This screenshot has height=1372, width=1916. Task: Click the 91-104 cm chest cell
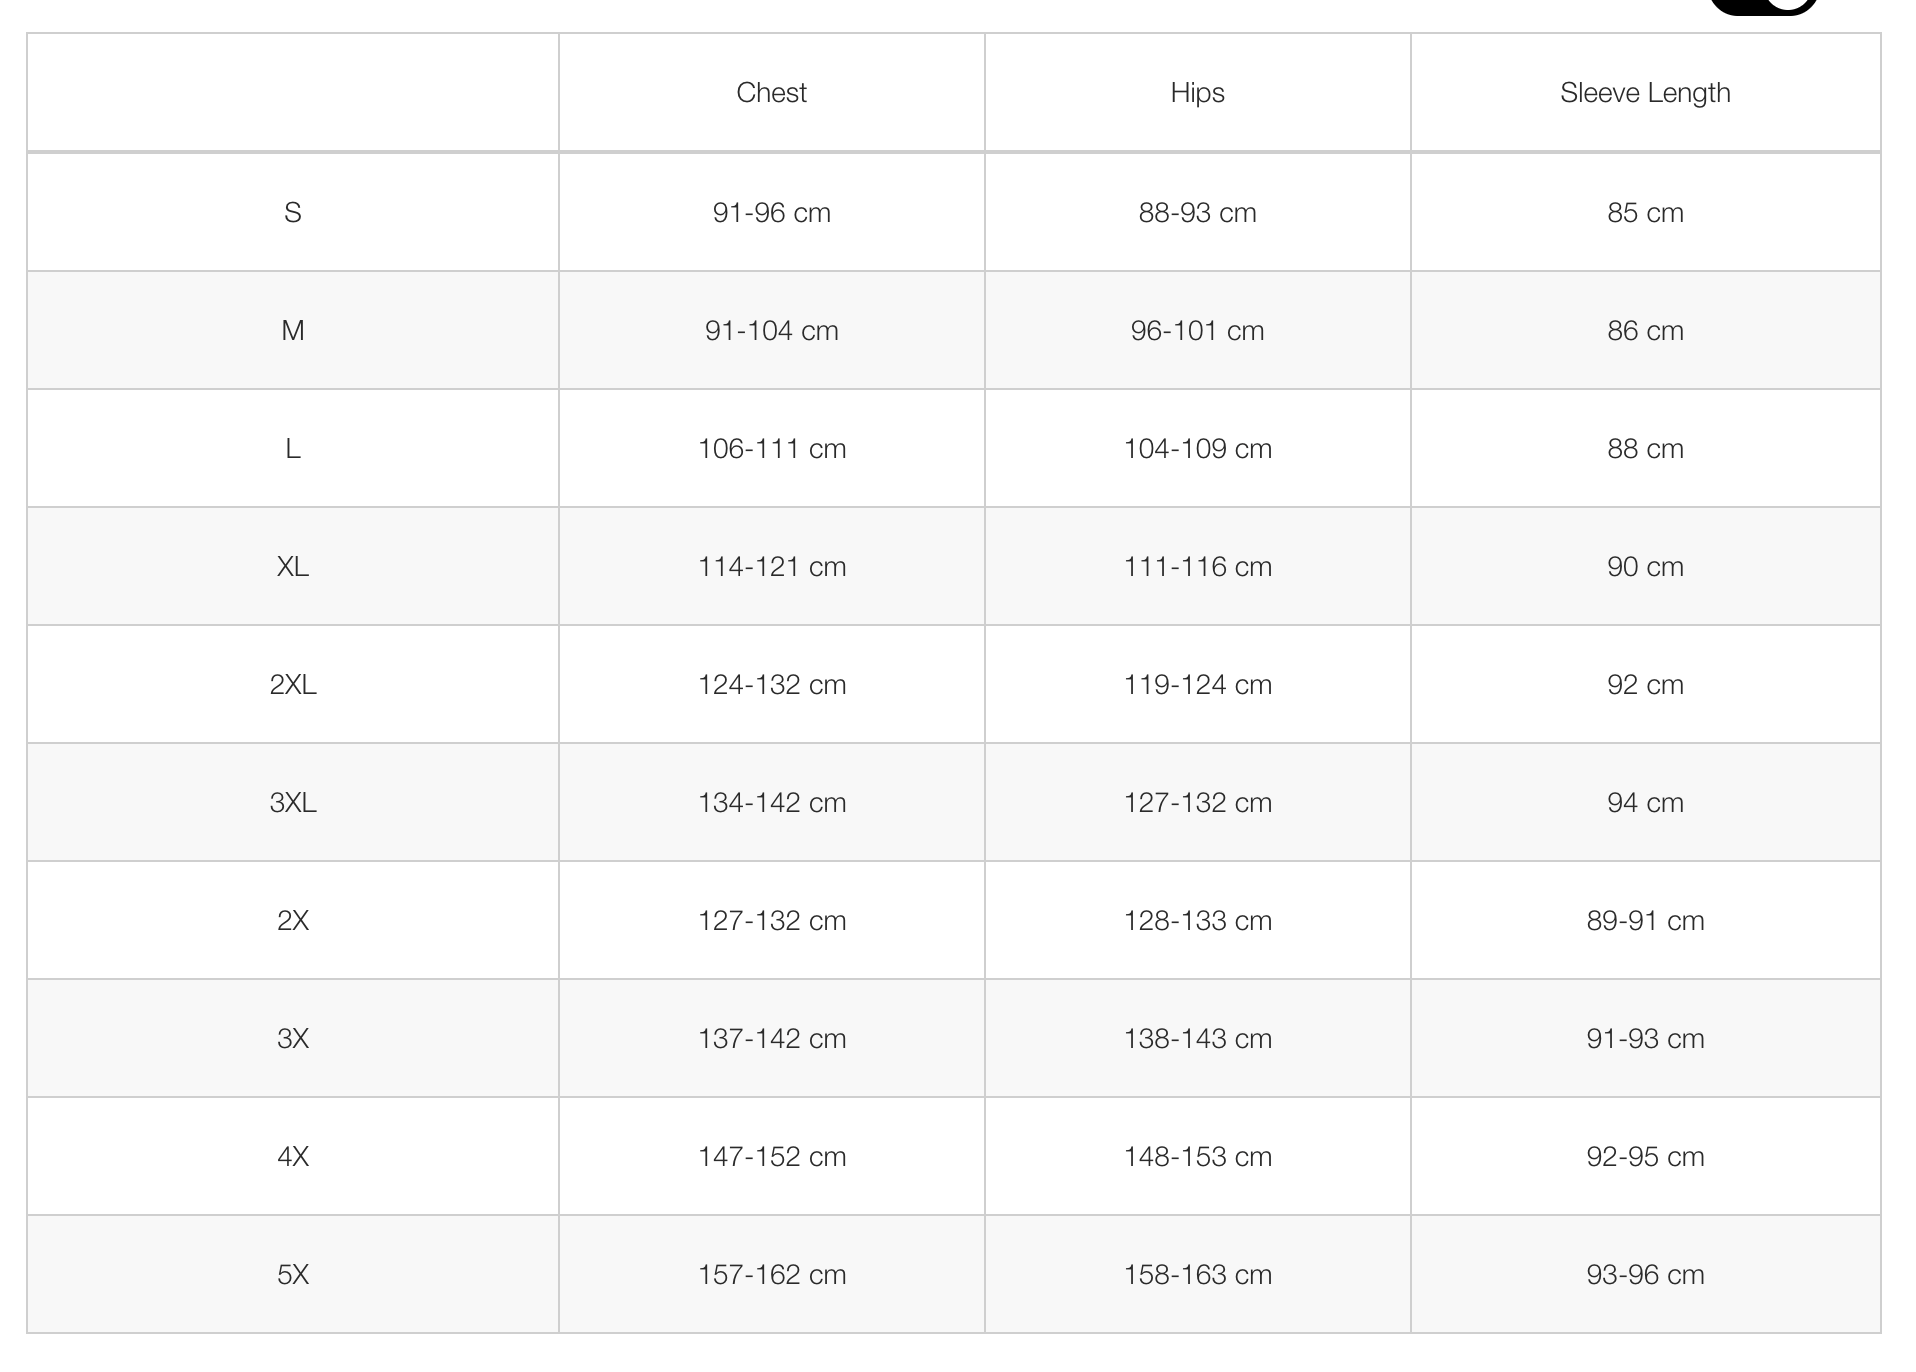(771, 331)
